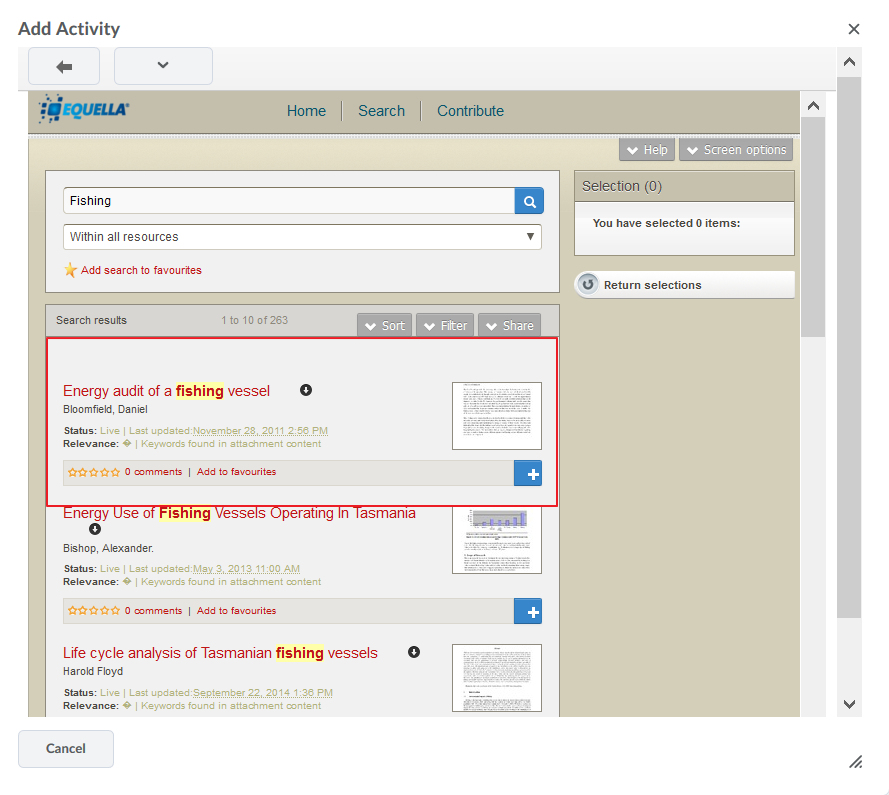Click relevance icon on Bishop, Alexander result
889x795 pixels.
click(127, 581)
